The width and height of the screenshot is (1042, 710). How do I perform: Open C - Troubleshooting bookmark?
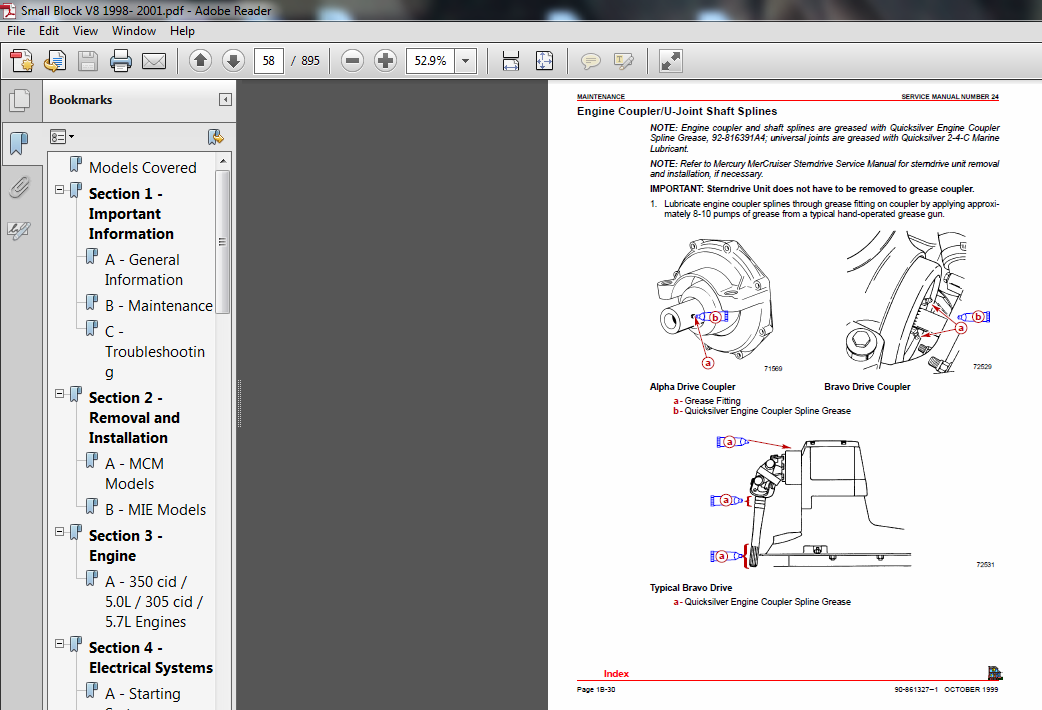point(154,352)
